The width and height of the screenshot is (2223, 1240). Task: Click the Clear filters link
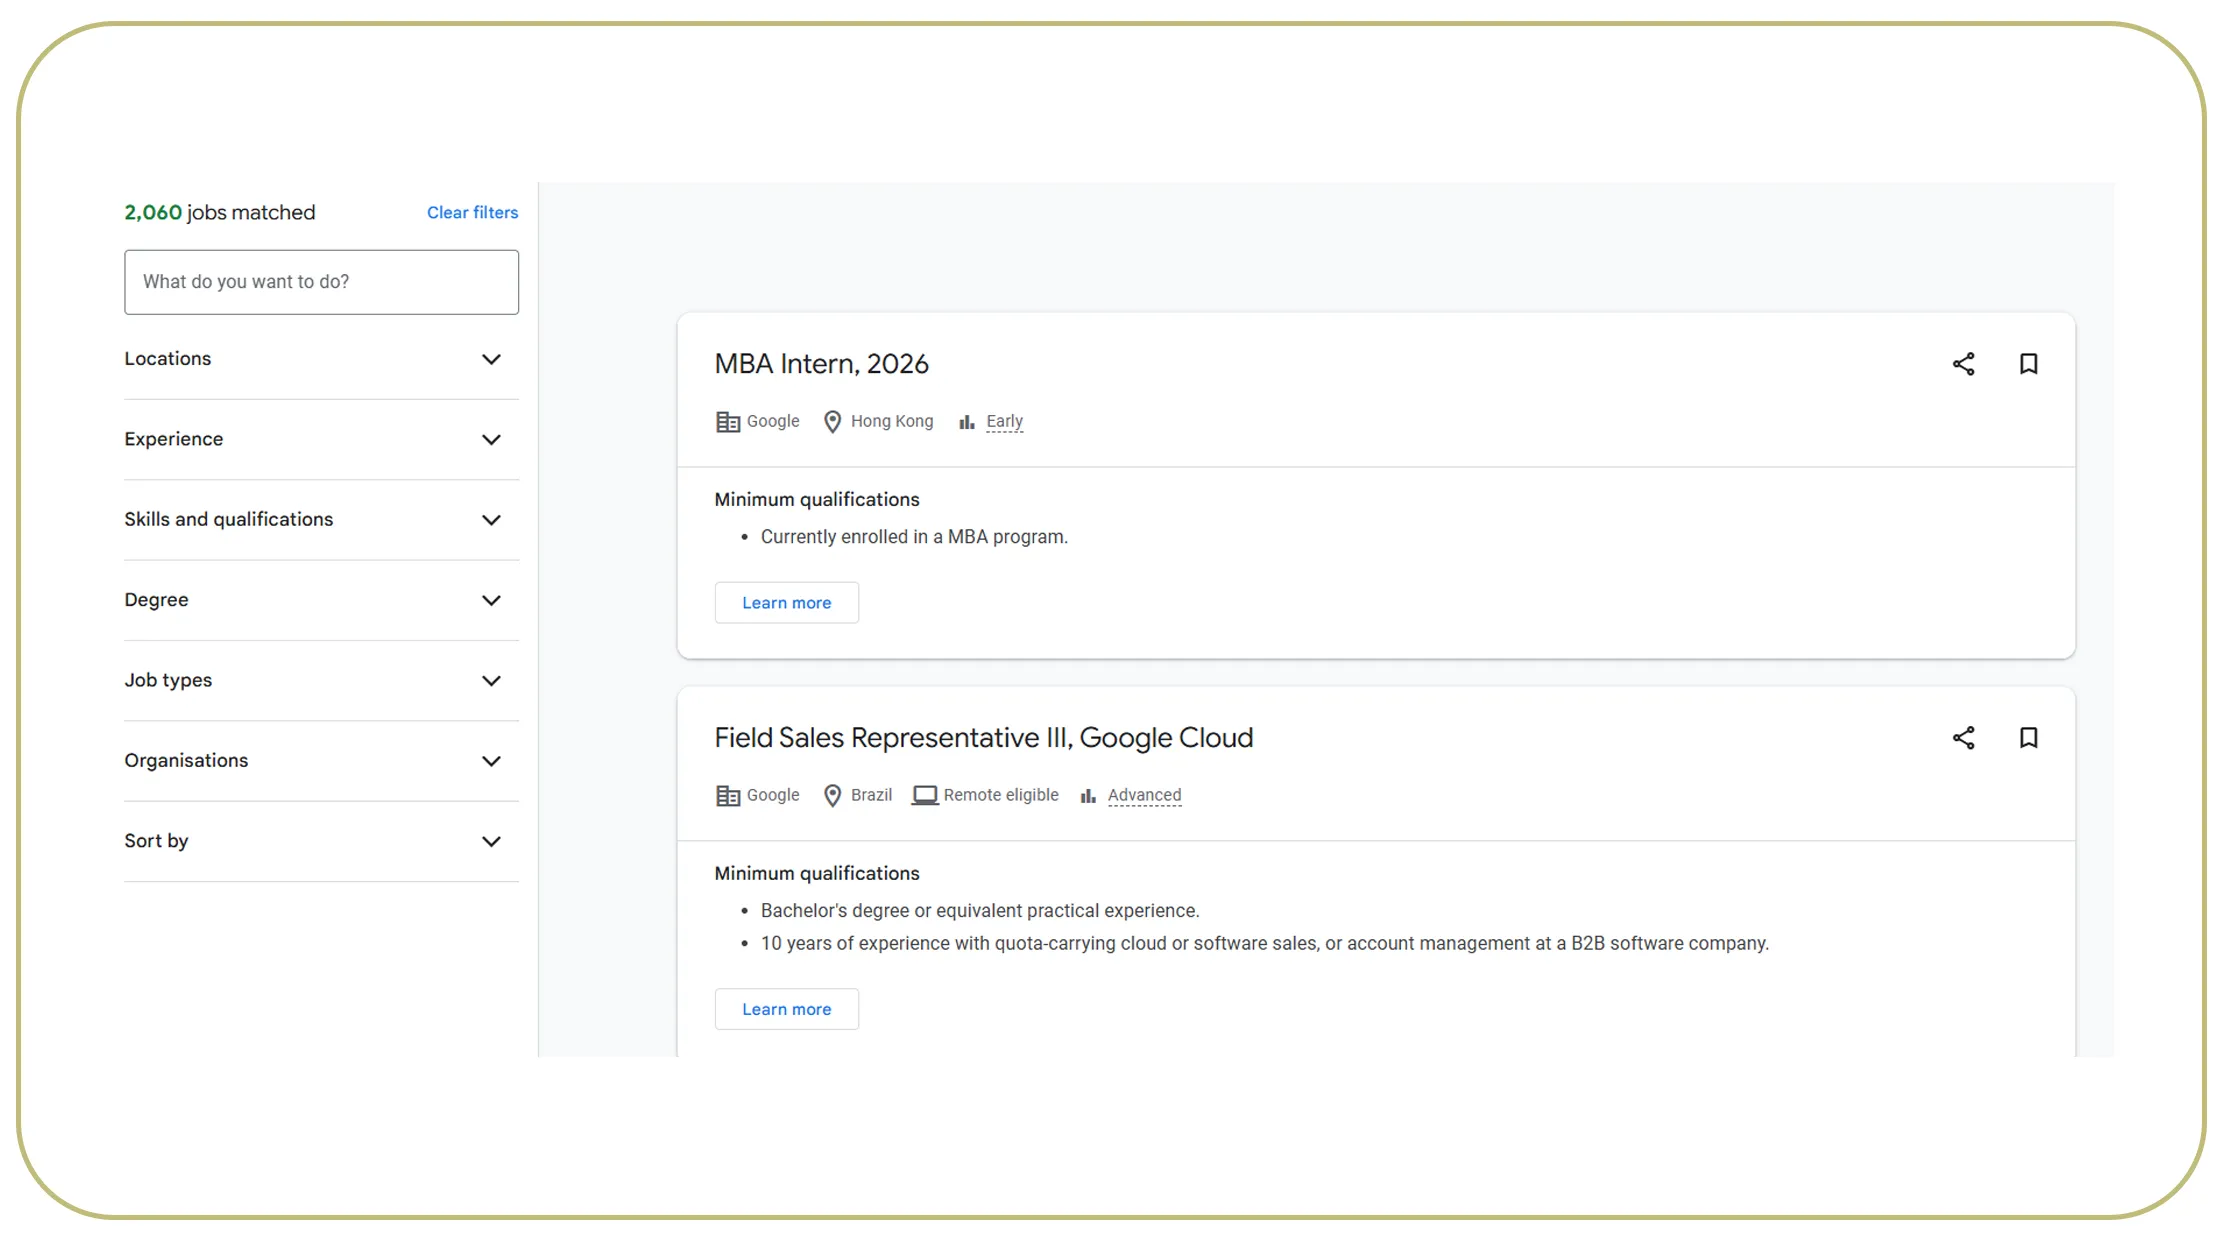point(472,212)
